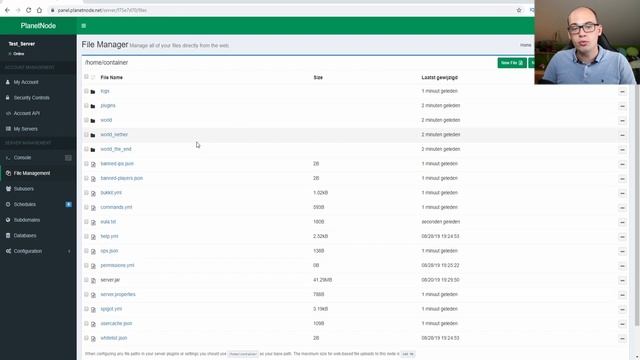The width and height of the screenshot is (640, 360).
Task: Click the My Account user icon
Action: pos(8,82)
